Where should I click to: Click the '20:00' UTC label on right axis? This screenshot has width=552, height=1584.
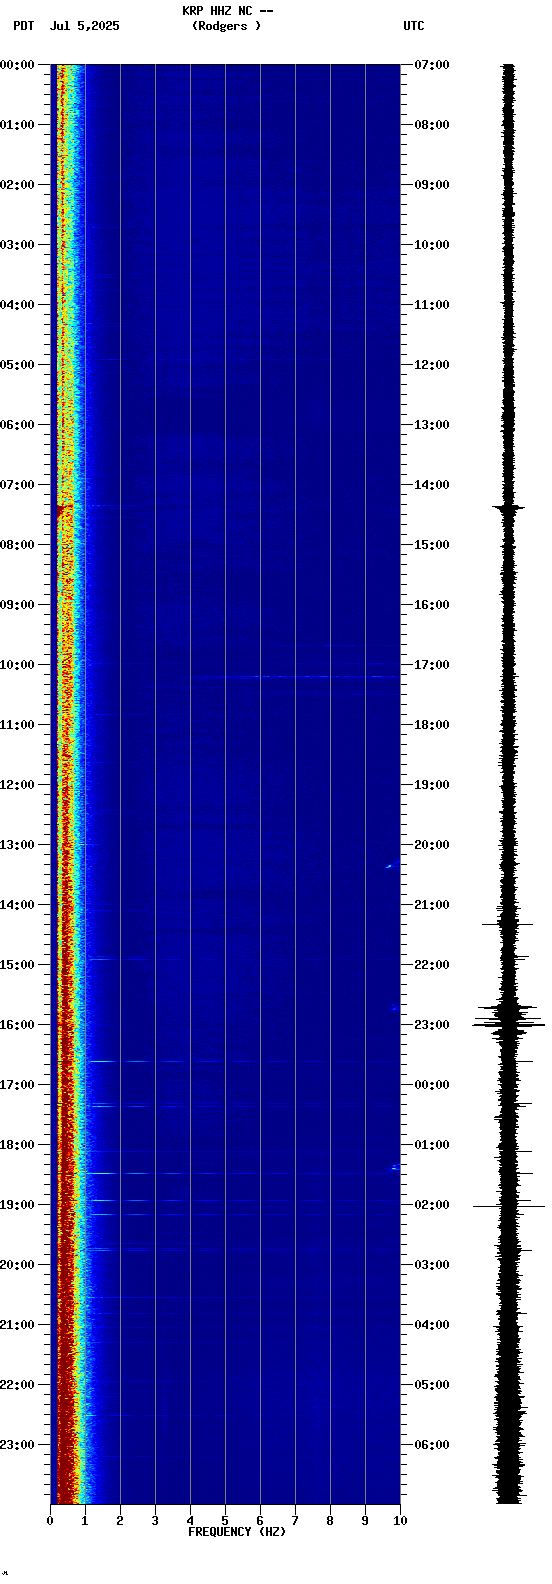coord(432,845)
